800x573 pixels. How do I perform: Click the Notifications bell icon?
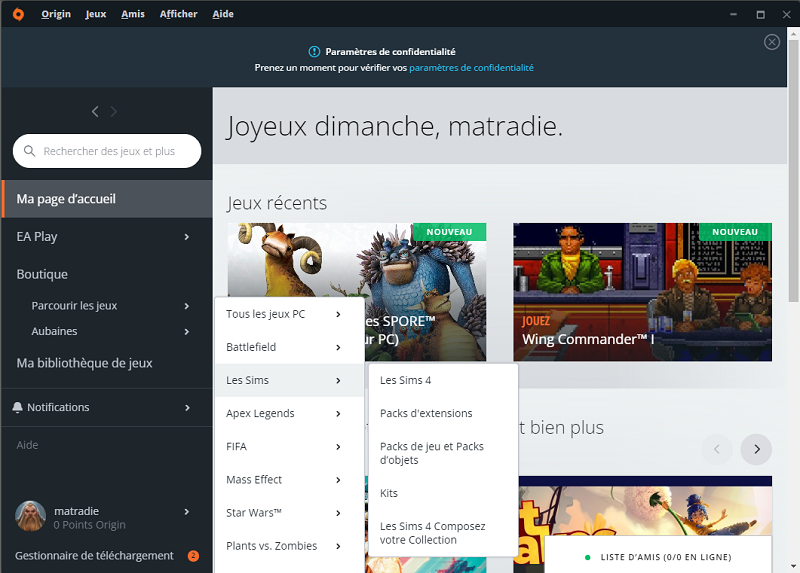pyautogui.click(x=17, y=407)
